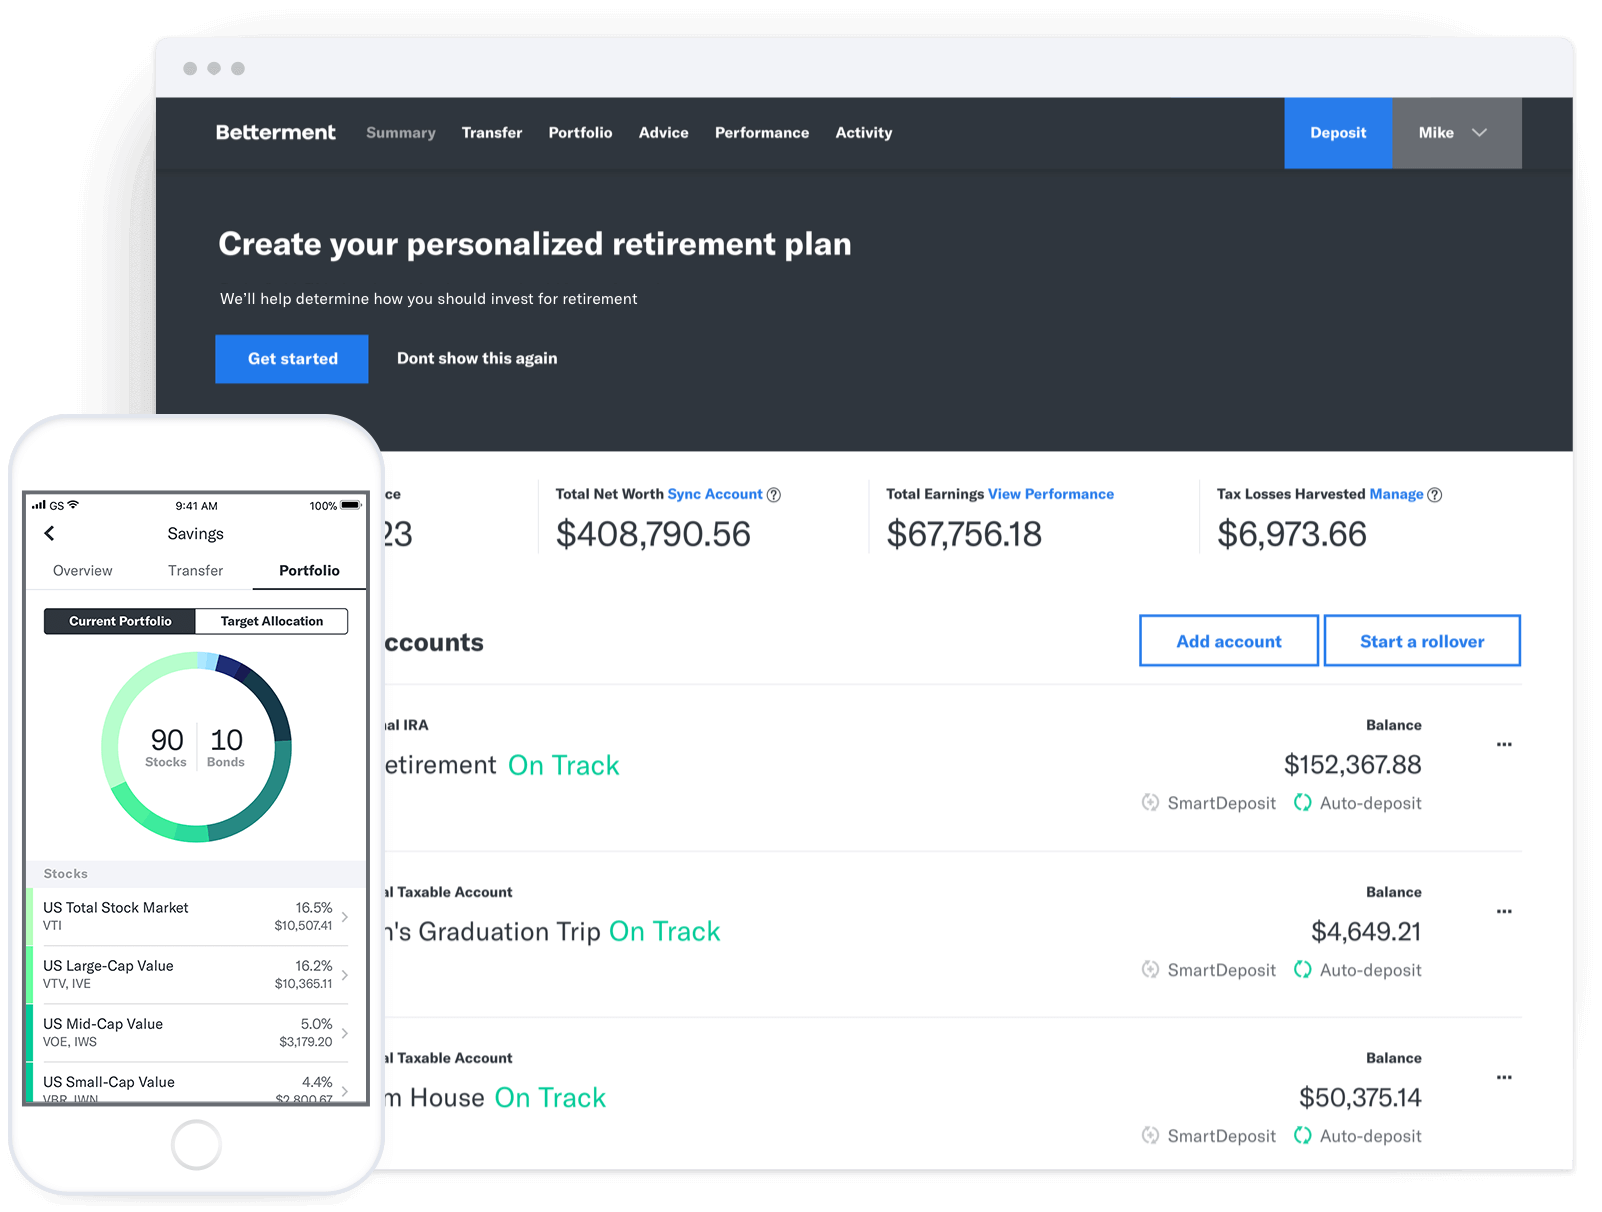Viewport: 1602px width, 1212px height.
Task: Click the 90 Stocks figure in donut
Action: pos(166,747)
